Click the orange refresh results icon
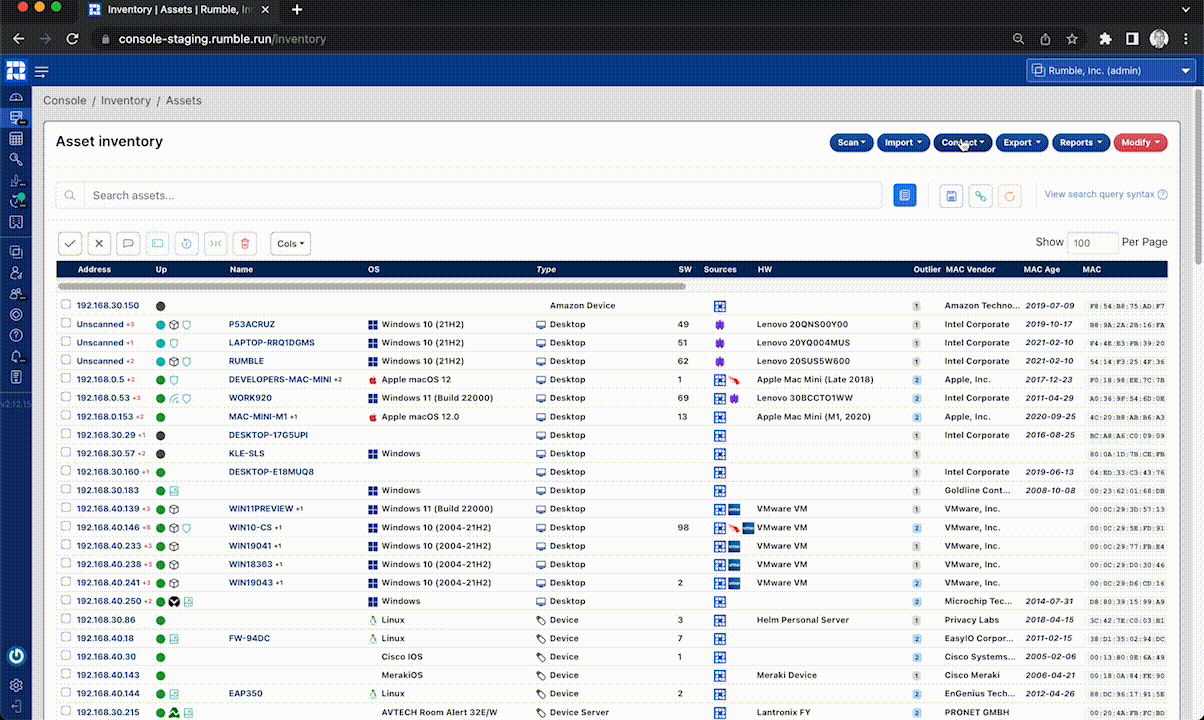Viewport: 1204px width, 720px height. (1009, 196)
